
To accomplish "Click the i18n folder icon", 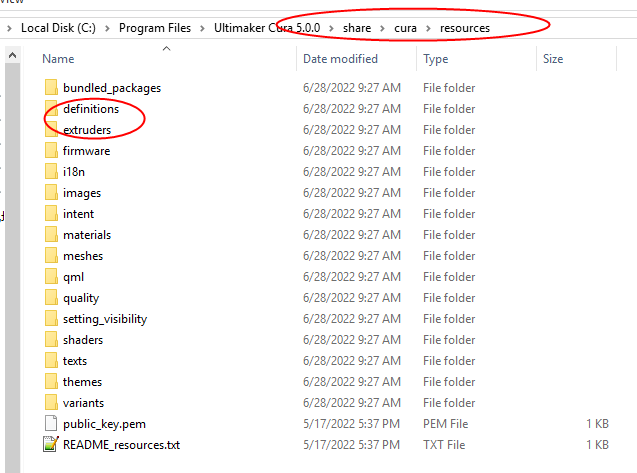I will click(x=51, y=172).
